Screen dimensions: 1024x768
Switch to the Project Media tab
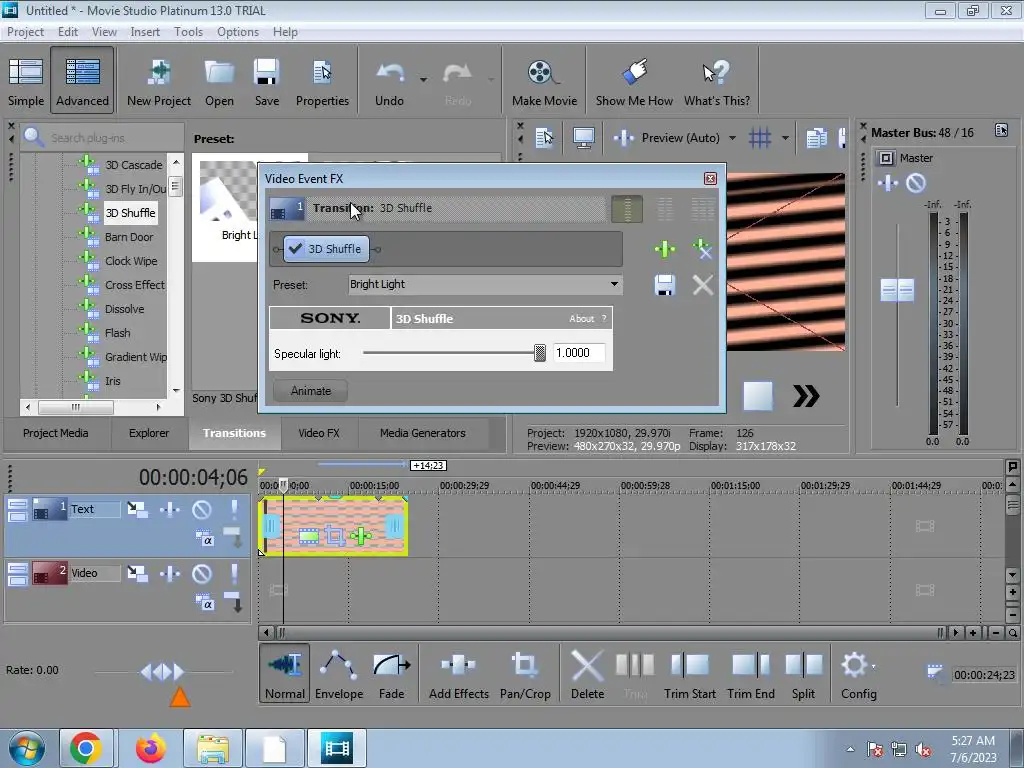pos(56,433)
